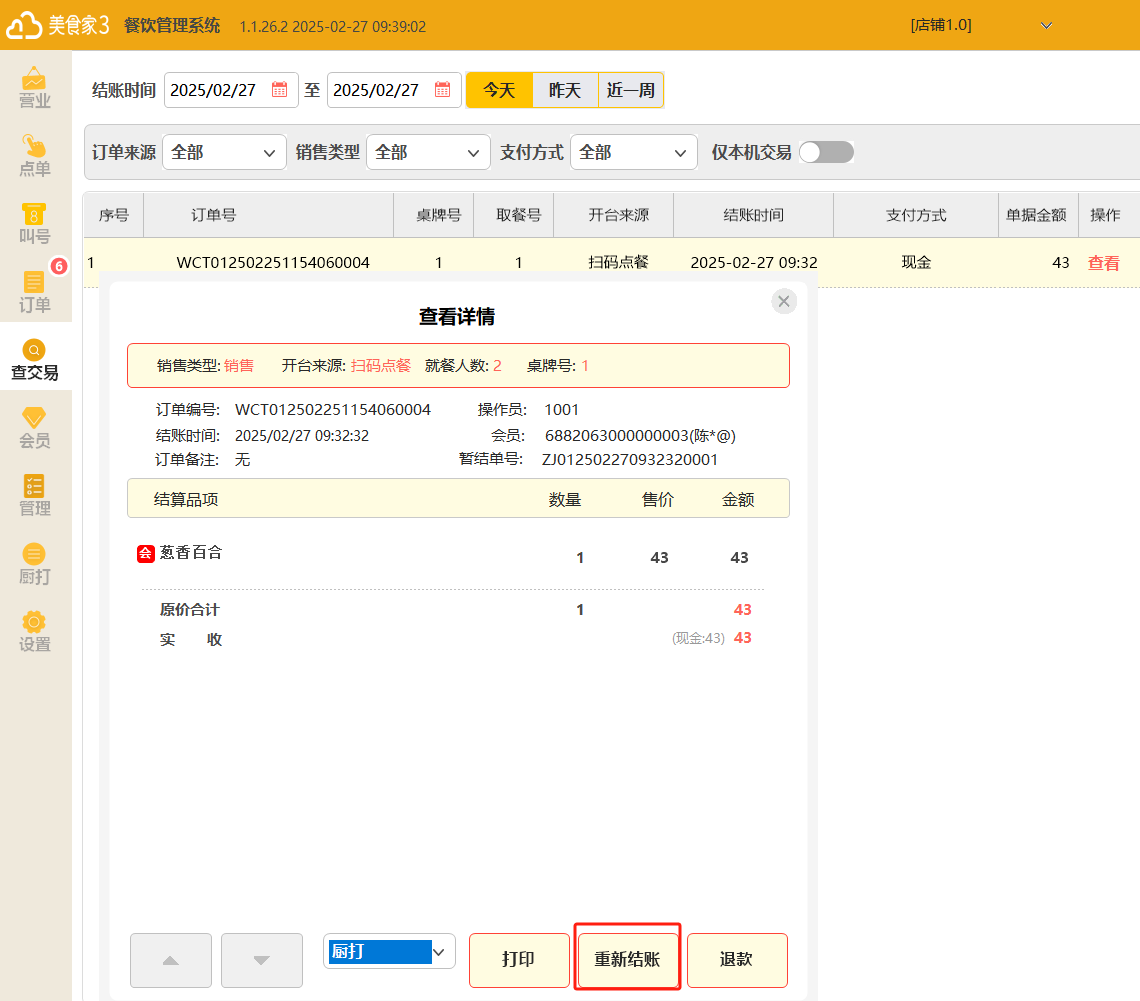1140x1001 pixels.
Task: Open the 查看 link on the order row
Action: pos(1103,262)
